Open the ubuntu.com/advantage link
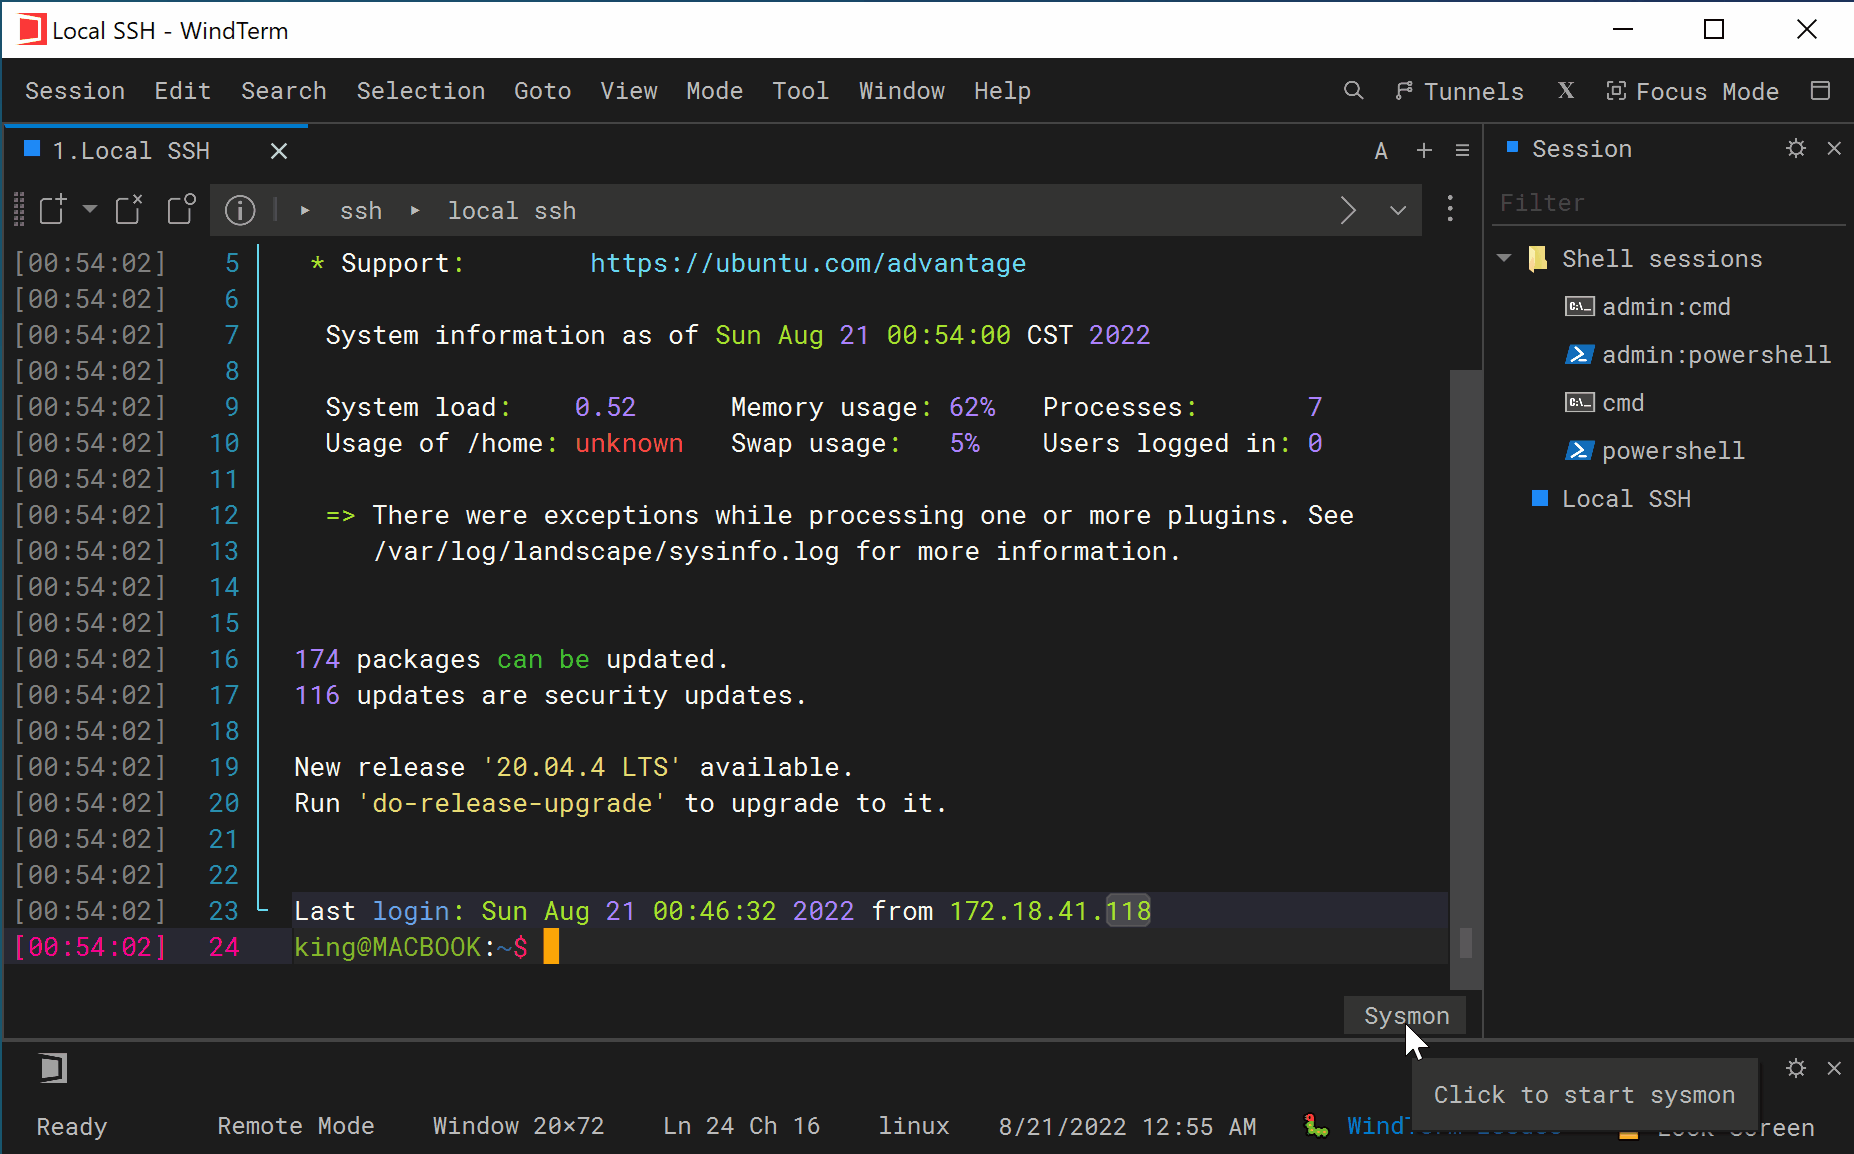The height and width of the screenshot is (1154, 1854). click(x=807, y=263)
